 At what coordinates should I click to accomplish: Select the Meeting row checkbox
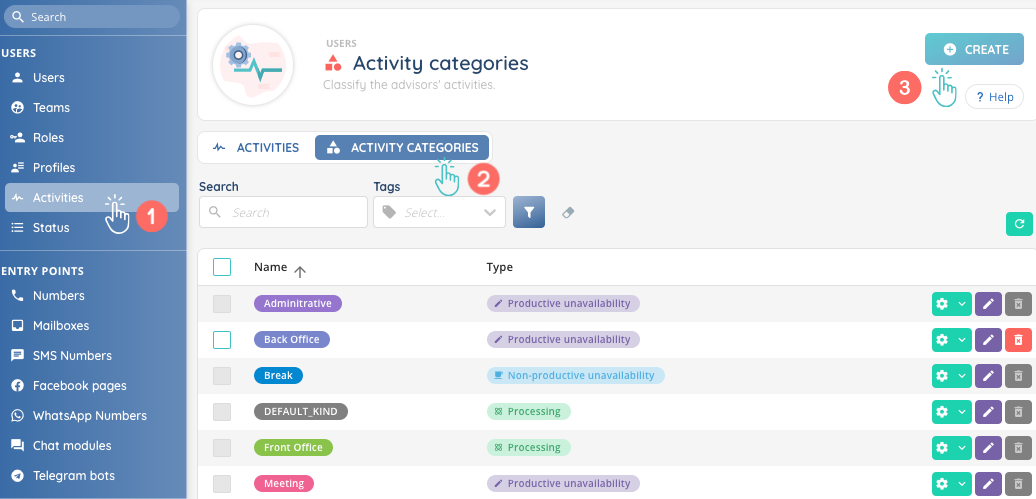pos(222,484)
